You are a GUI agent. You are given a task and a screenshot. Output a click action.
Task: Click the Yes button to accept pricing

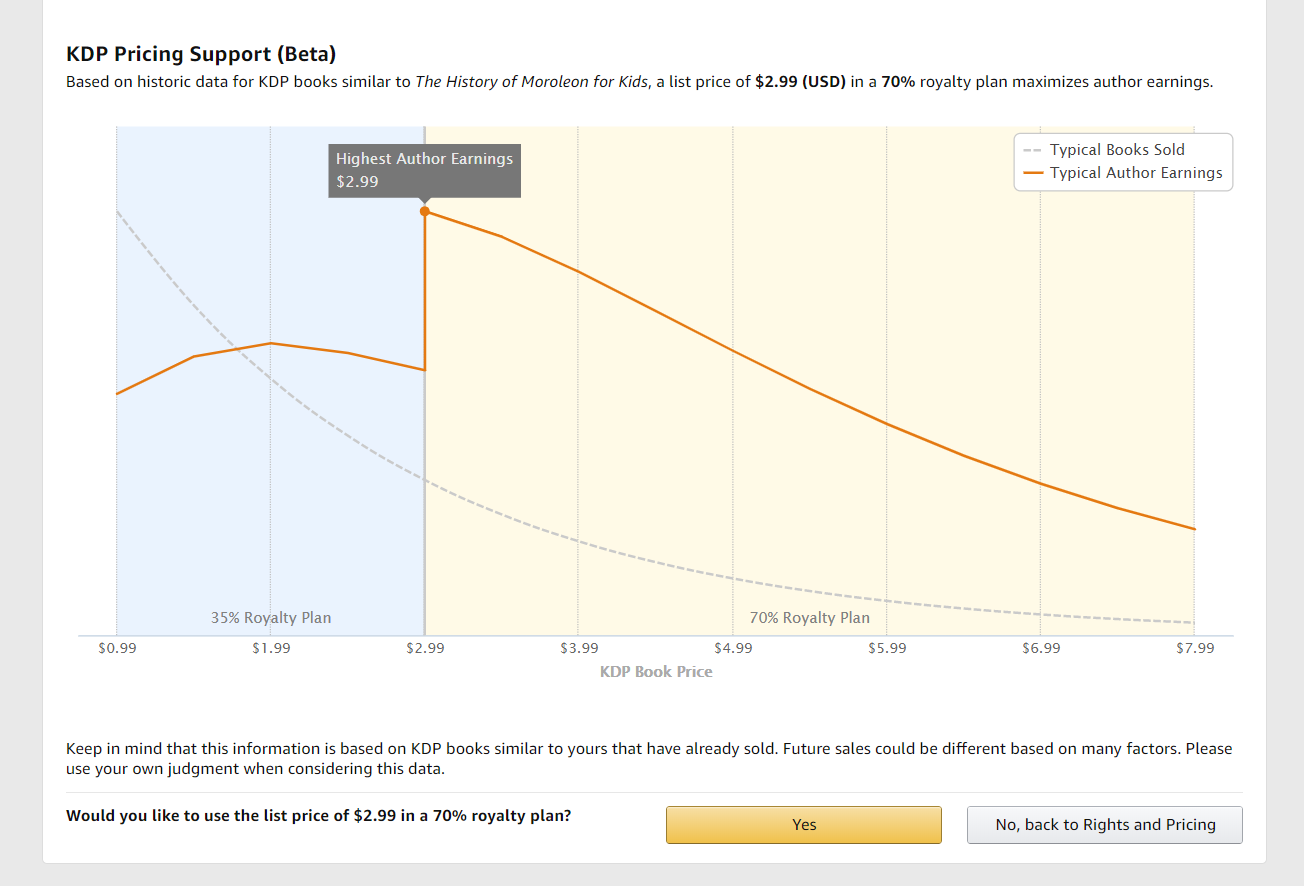[804, 825]
